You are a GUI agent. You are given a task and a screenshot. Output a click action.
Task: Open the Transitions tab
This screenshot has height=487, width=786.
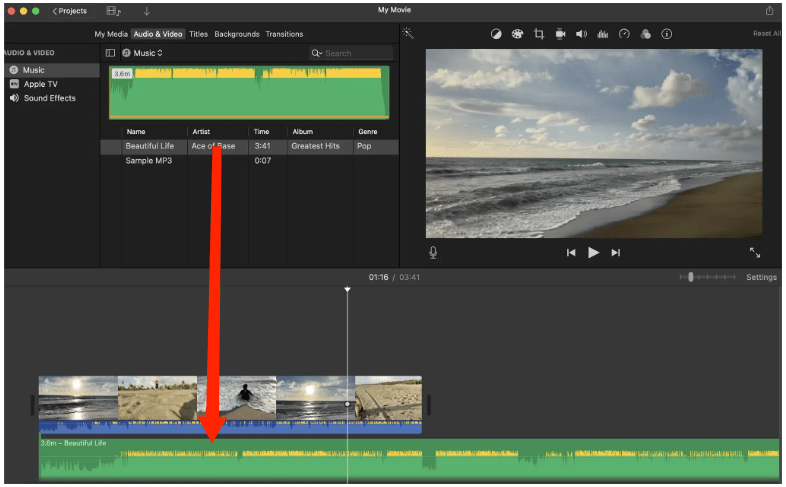[284, 34]
